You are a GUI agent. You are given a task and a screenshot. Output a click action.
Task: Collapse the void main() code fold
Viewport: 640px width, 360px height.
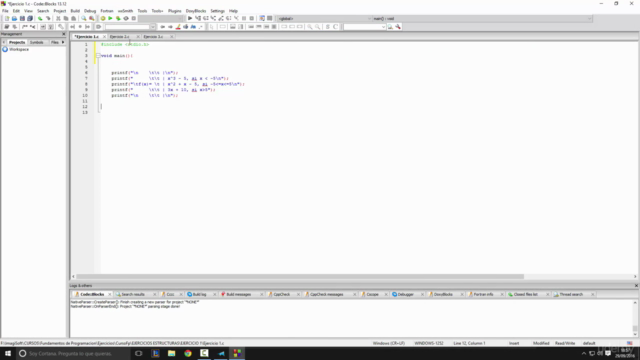98,56
